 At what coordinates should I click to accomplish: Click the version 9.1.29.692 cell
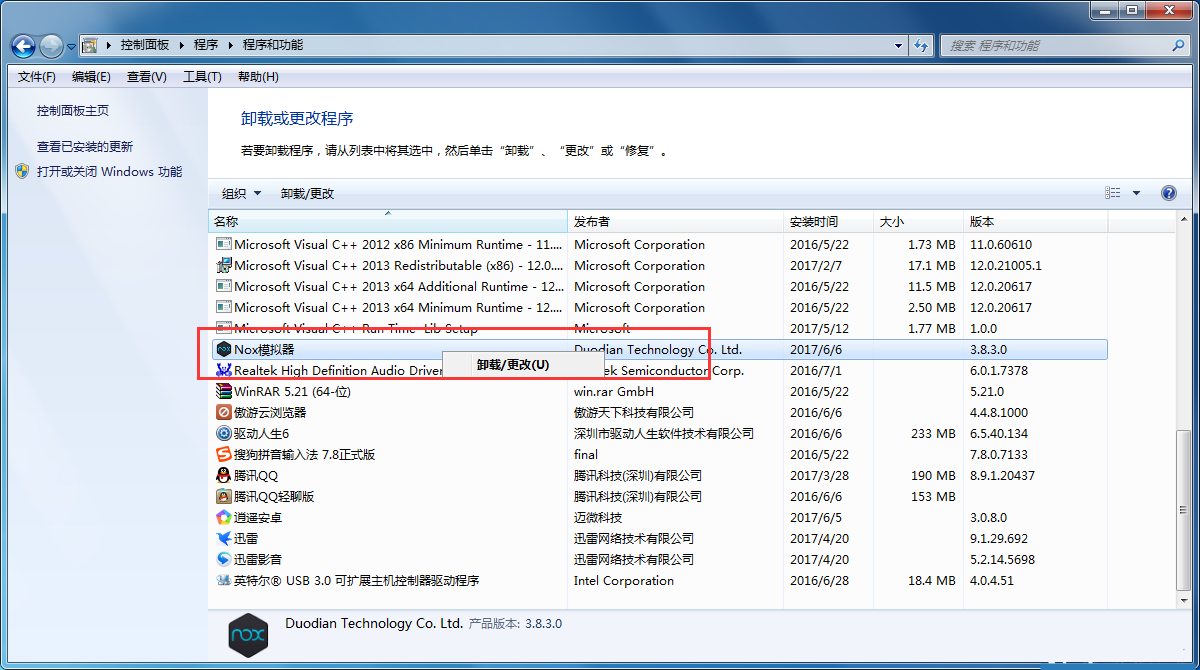pyautogui.click(x=999, y=538)
